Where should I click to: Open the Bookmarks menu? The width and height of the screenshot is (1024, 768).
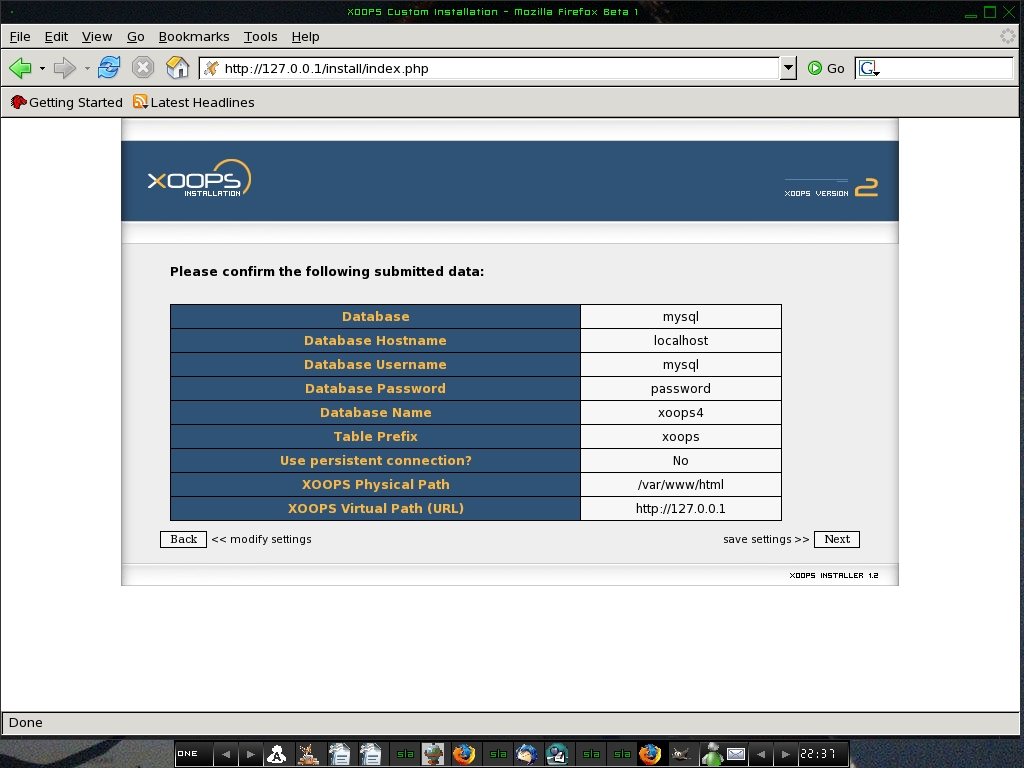click(194, 37)
